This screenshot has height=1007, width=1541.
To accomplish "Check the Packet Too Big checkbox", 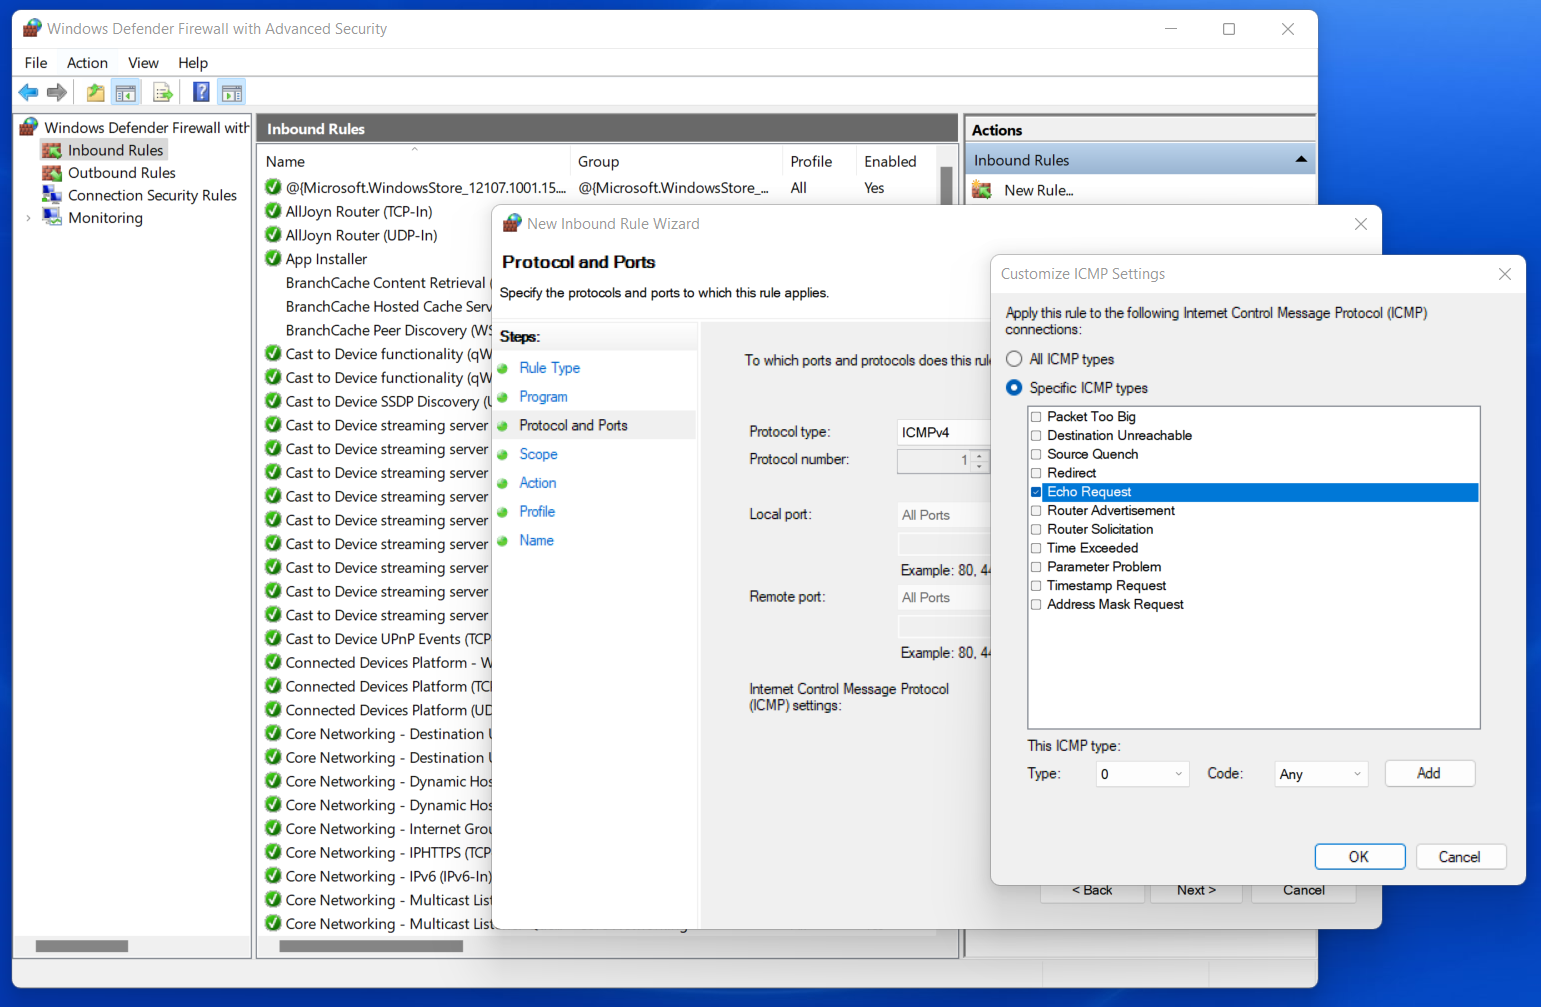I will 1036,417.
